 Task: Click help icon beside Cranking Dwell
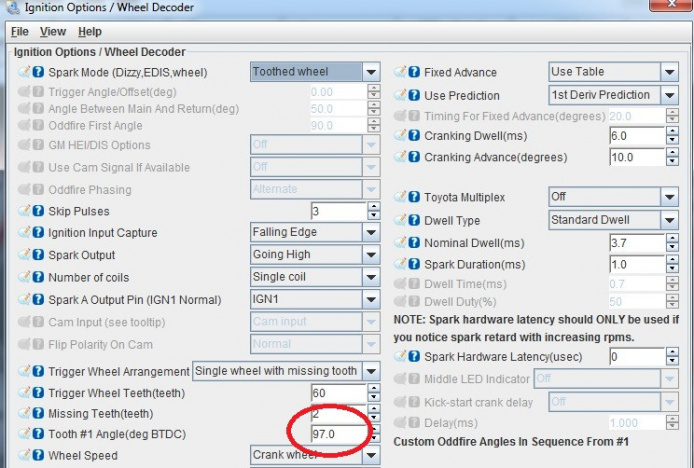pos(414,135)
